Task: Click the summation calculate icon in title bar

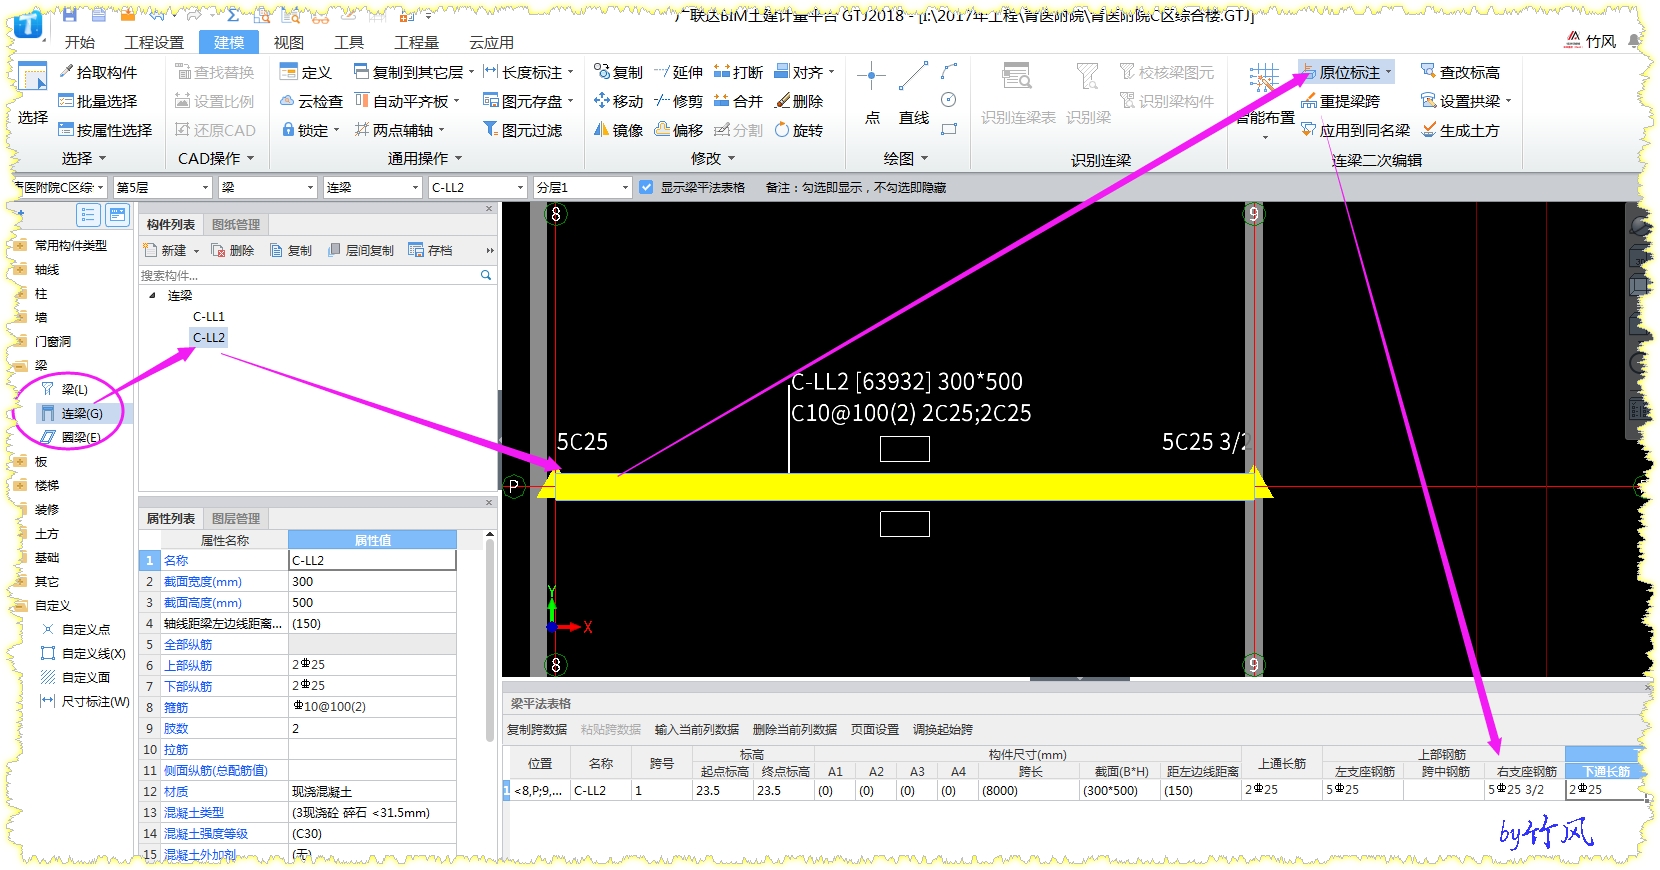Action: (x=233, y=15)
